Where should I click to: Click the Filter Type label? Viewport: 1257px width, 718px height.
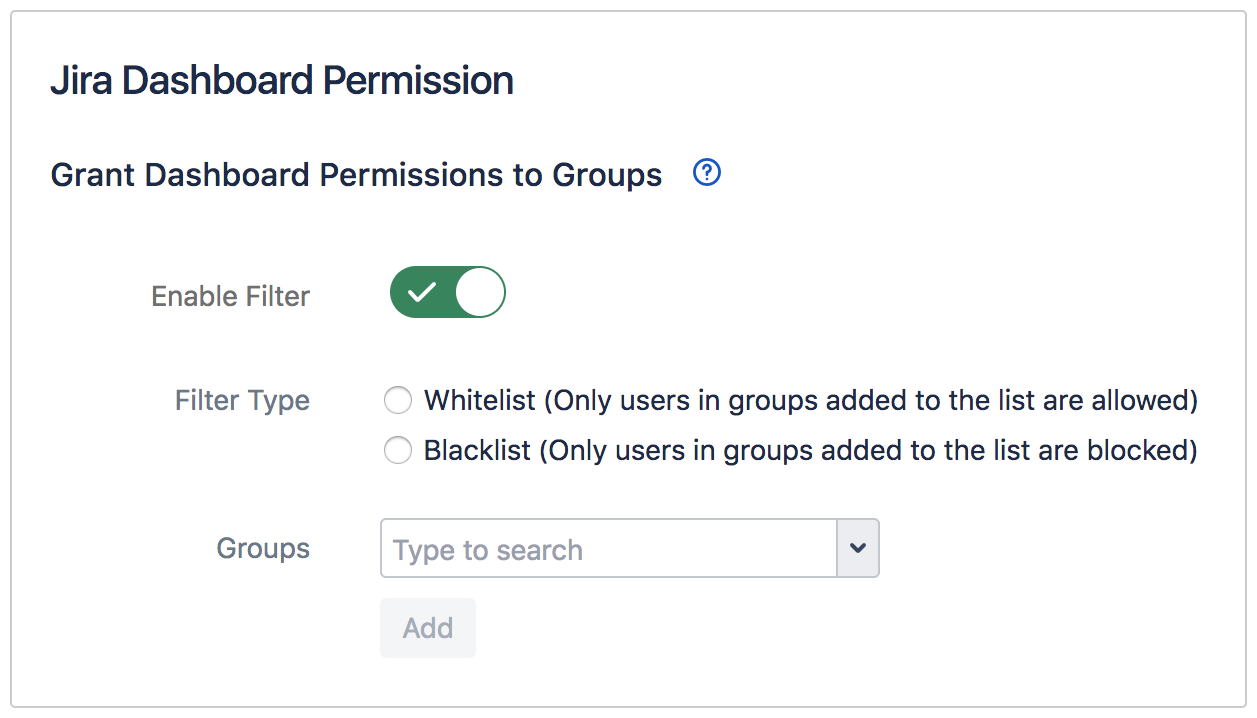coord(242,400)
